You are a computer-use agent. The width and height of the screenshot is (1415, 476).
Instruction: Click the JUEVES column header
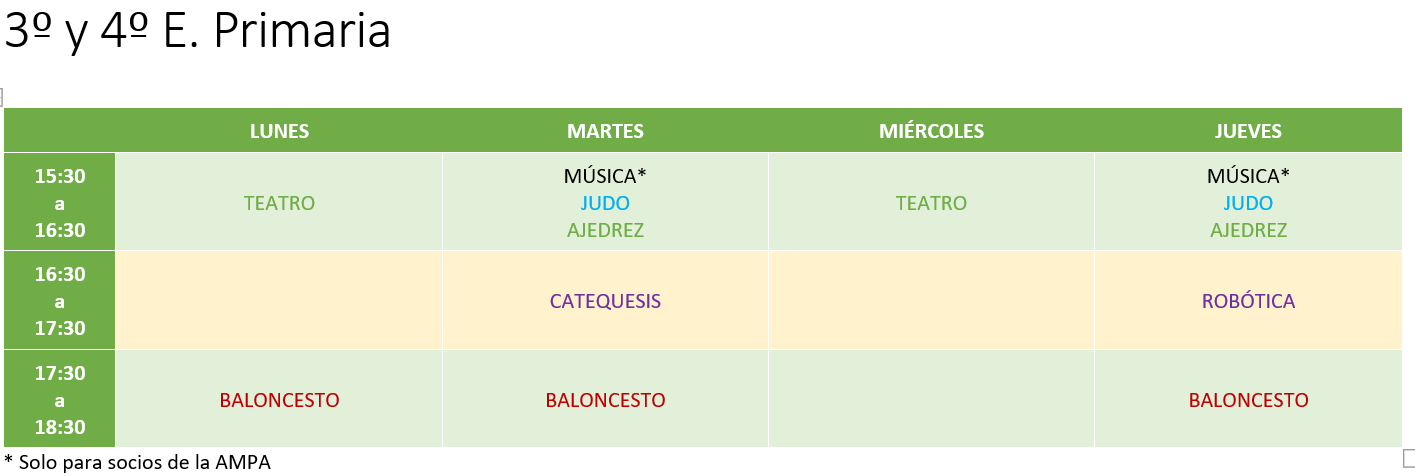(x=1248, y=131)
